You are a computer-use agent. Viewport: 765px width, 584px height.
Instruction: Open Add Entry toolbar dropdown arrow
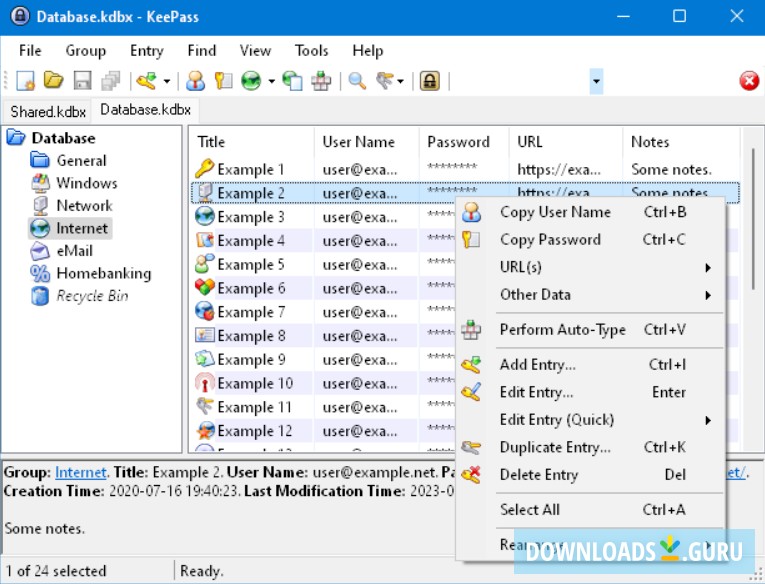pyautogui.click(x=167, y=81)
